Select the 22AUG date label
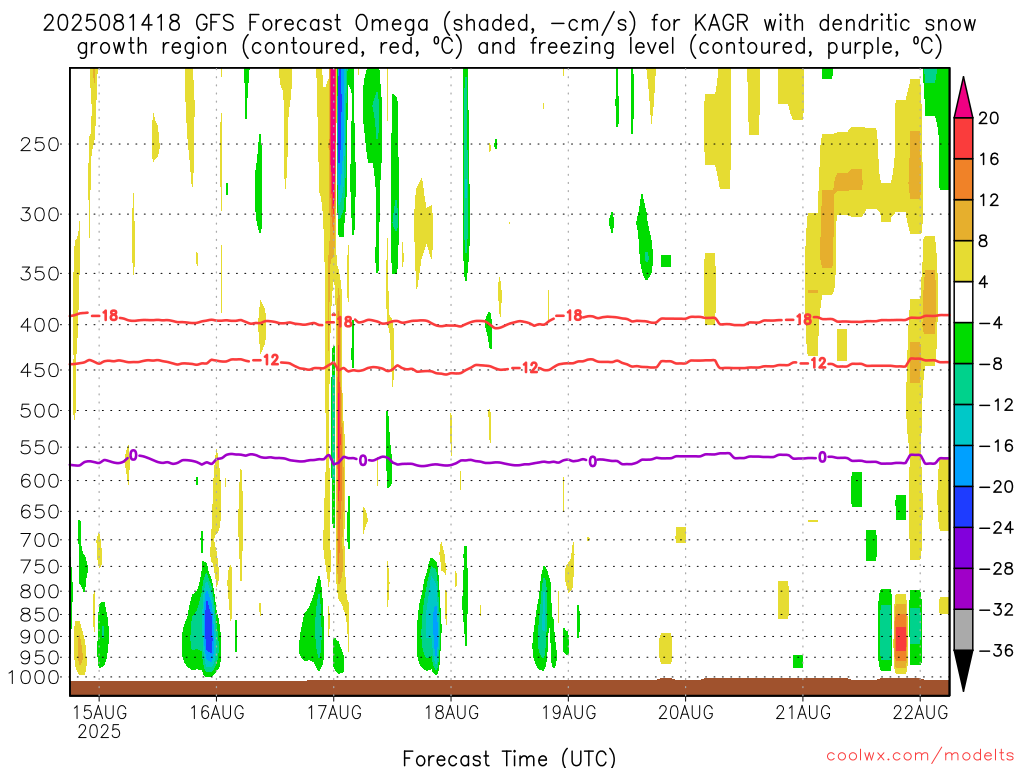 point(920,712)
